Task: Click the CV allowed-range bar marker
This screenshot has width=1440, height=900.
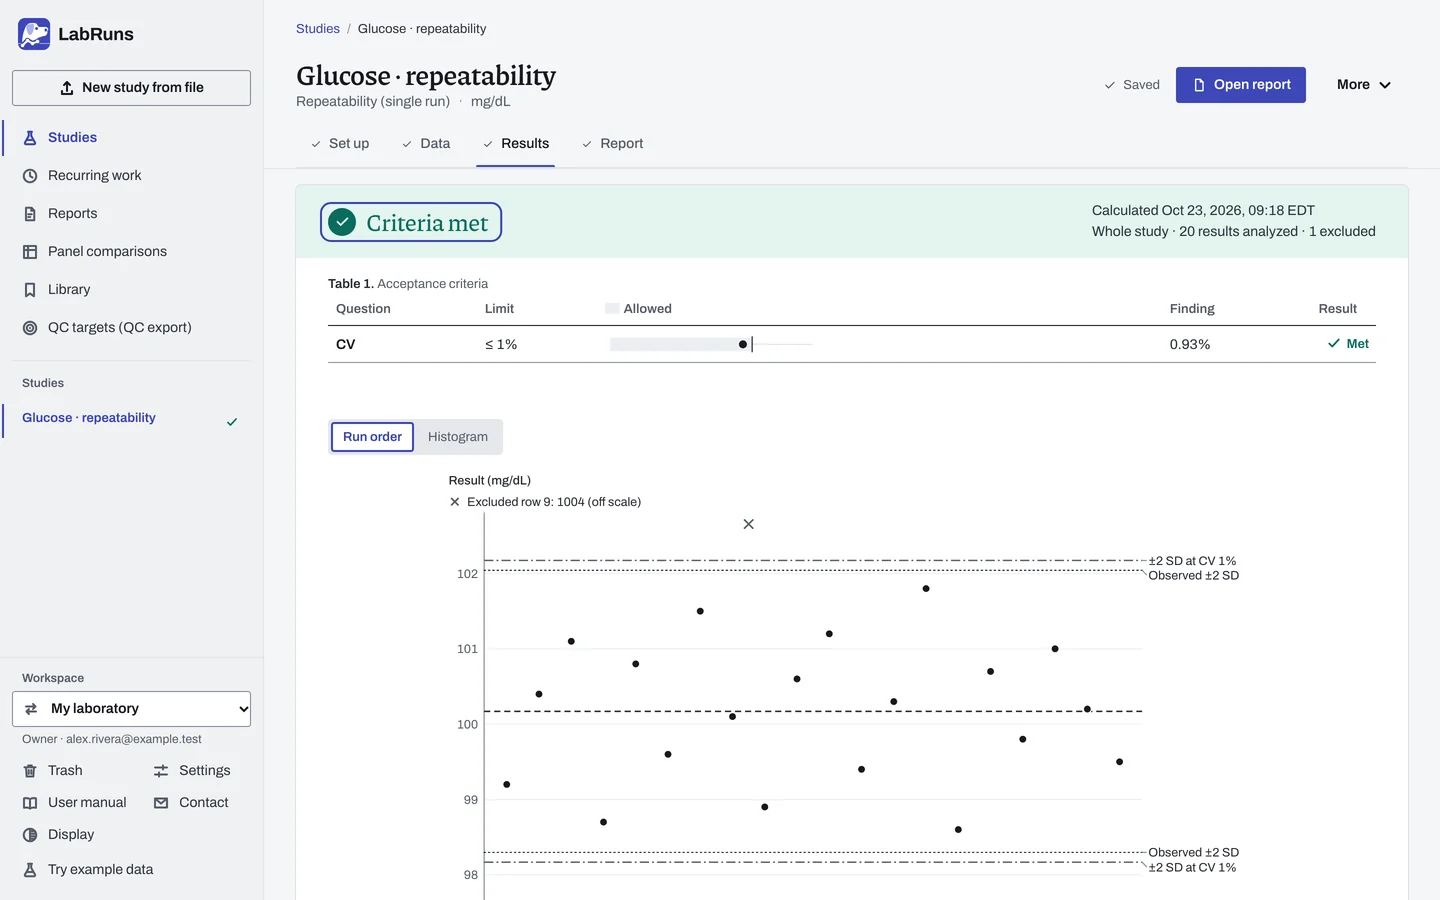Action: click(743, 344)
